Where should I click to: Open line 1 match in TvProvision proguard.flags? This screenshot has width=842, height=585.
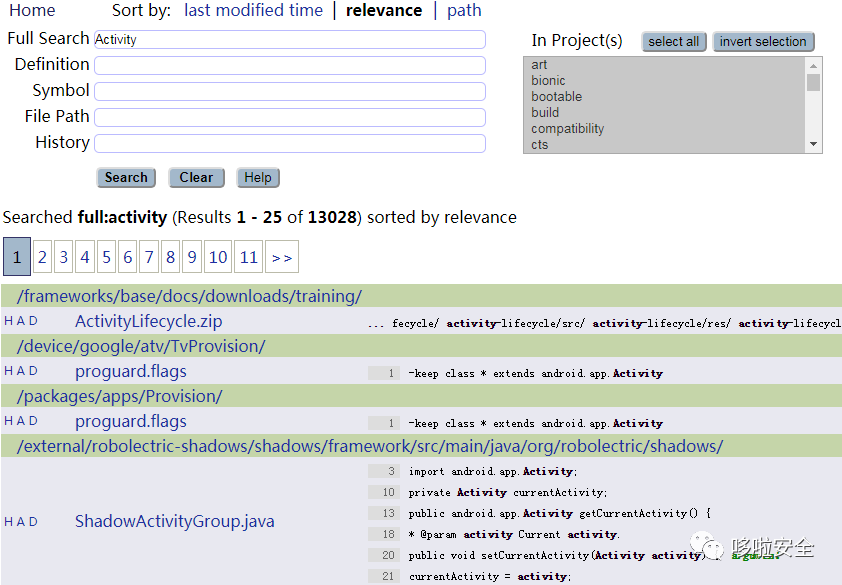(516, 373)
